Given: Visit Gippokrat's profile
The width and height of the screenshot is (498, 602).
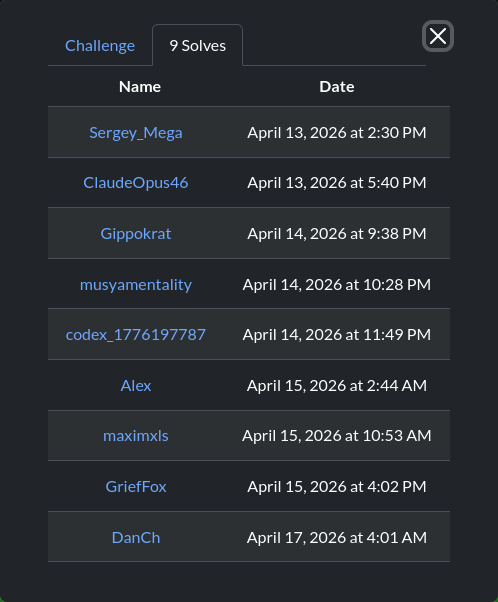Looking at the screenshot, I should [x=136, y=234].
